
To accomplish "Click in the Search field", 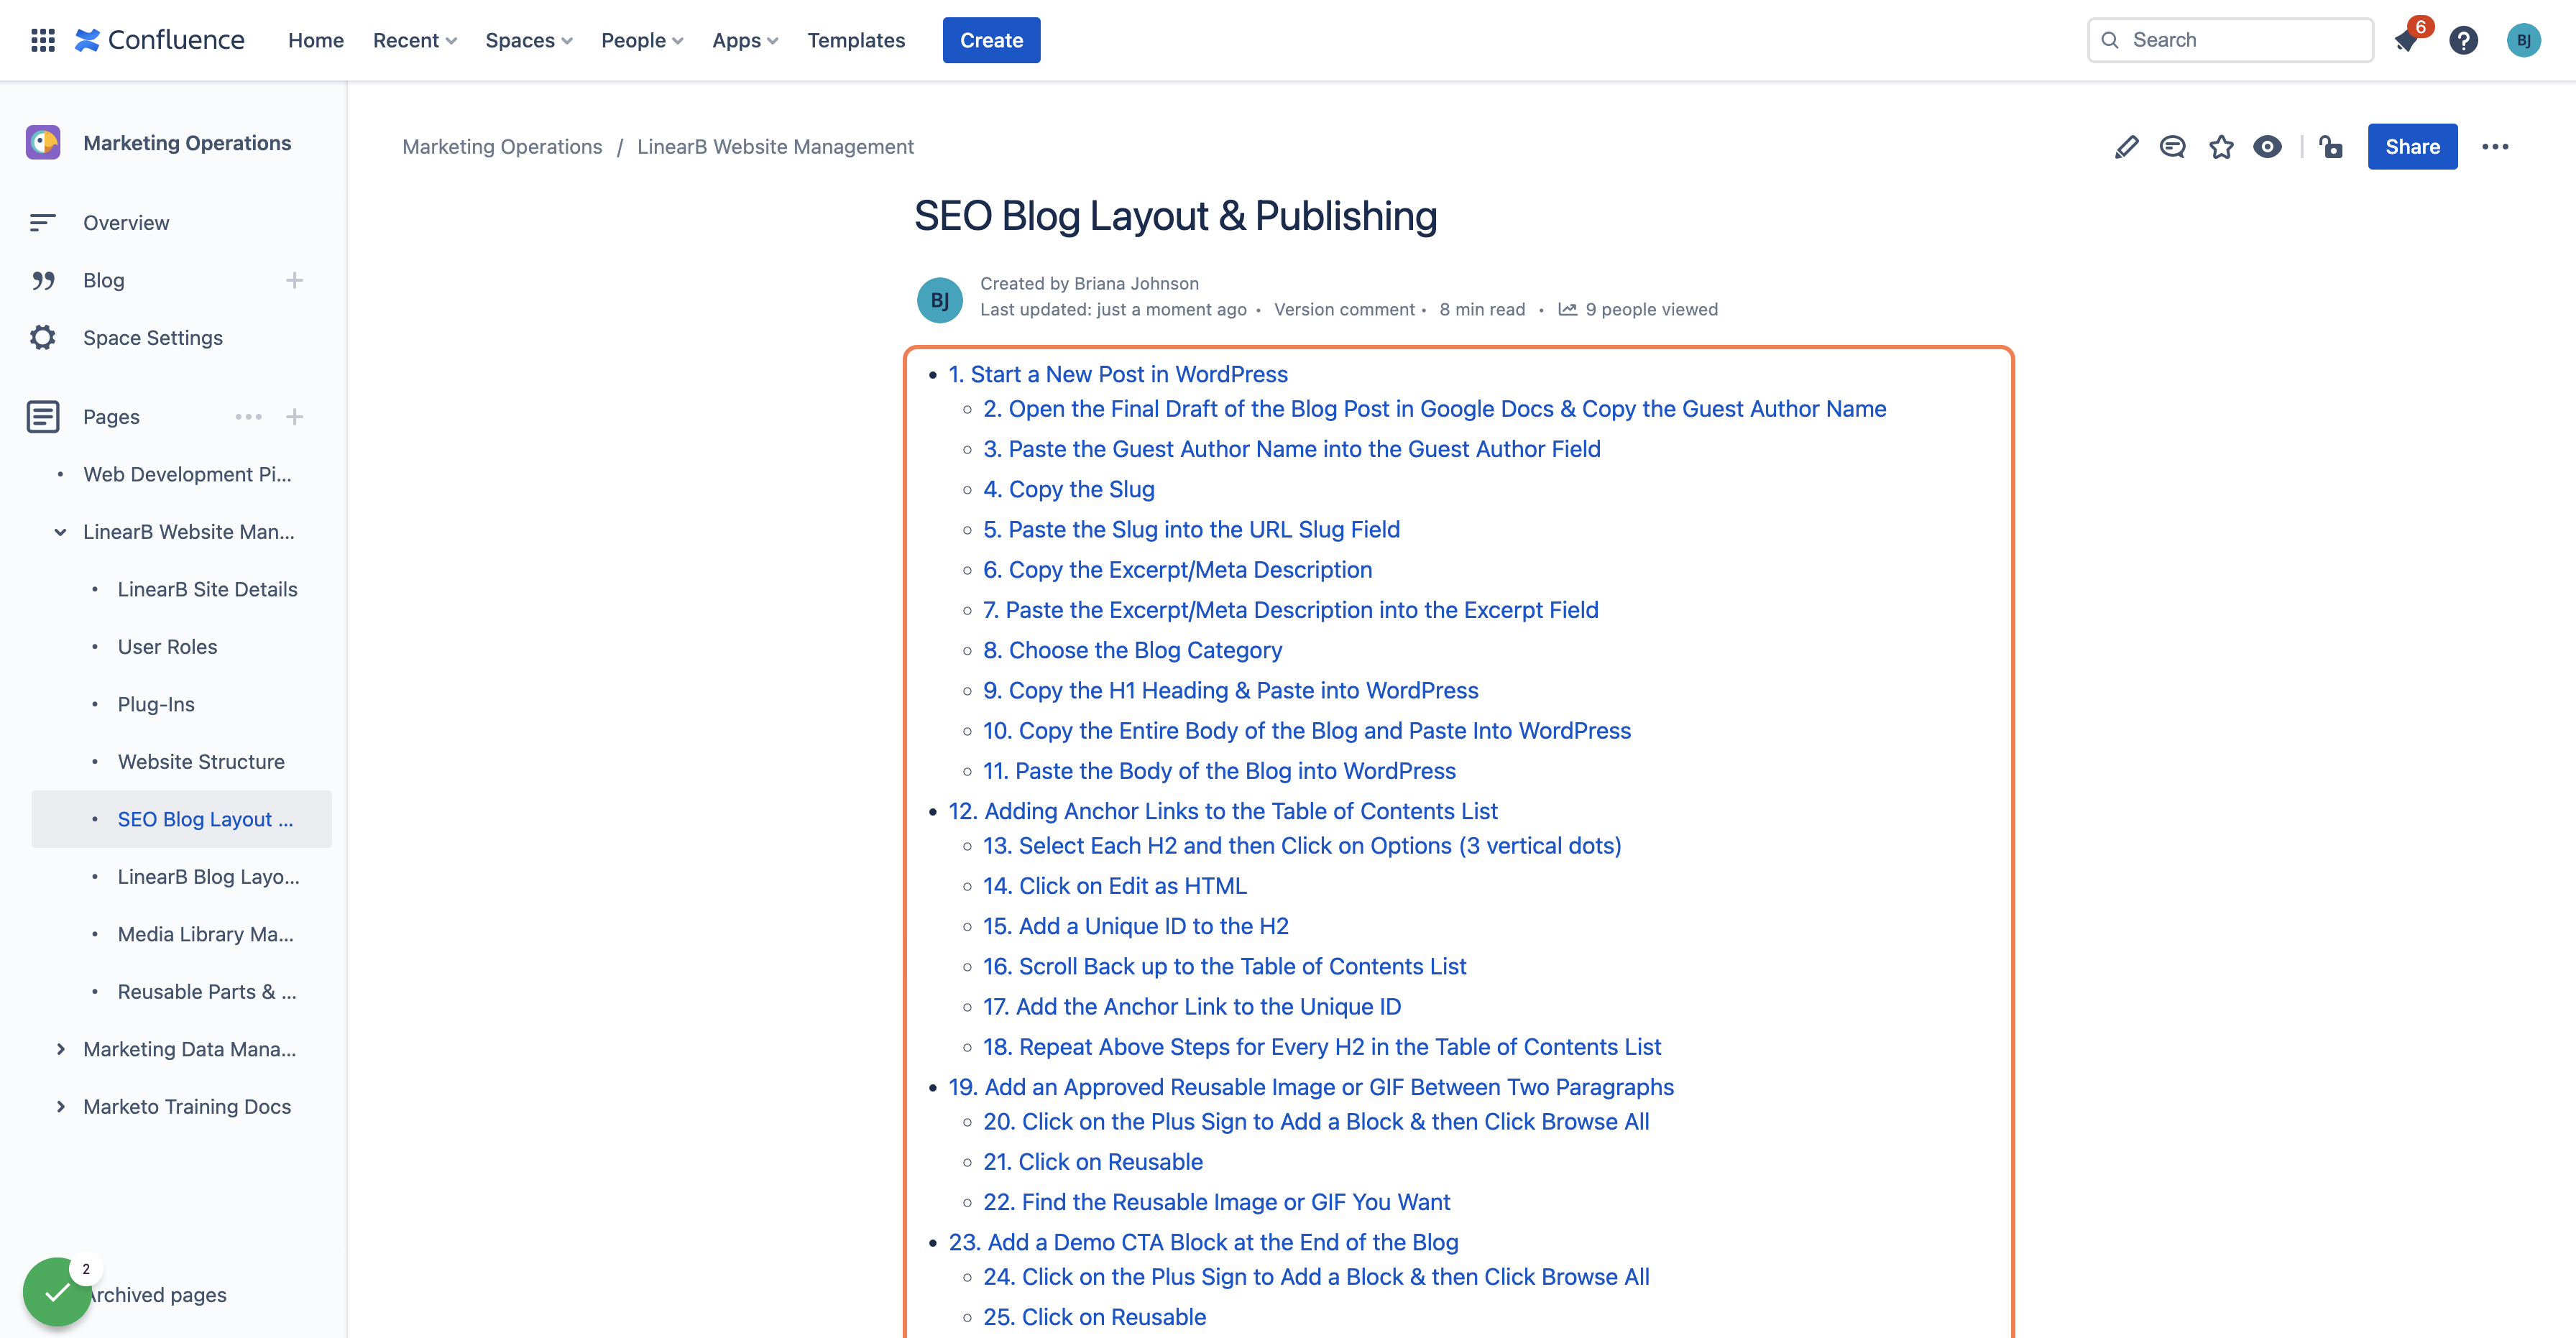I will tap(2230, 40).
